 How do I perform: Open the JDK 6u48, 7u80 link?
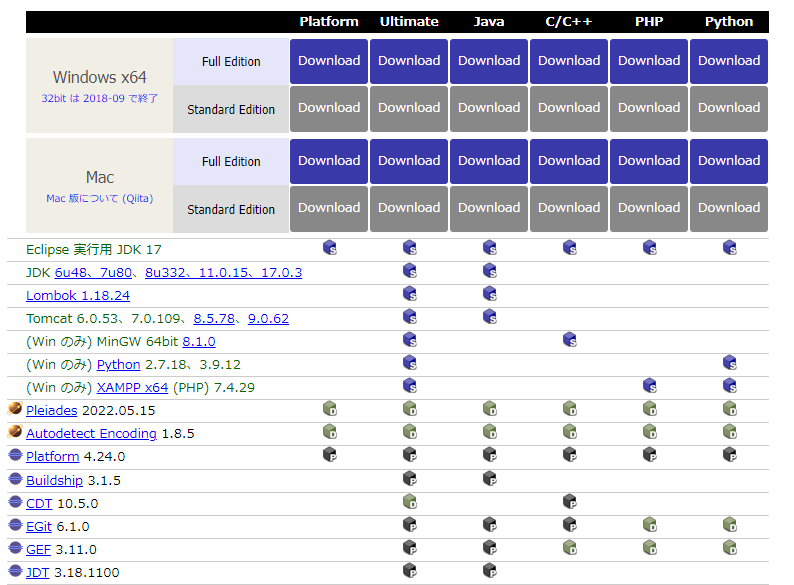93,272
